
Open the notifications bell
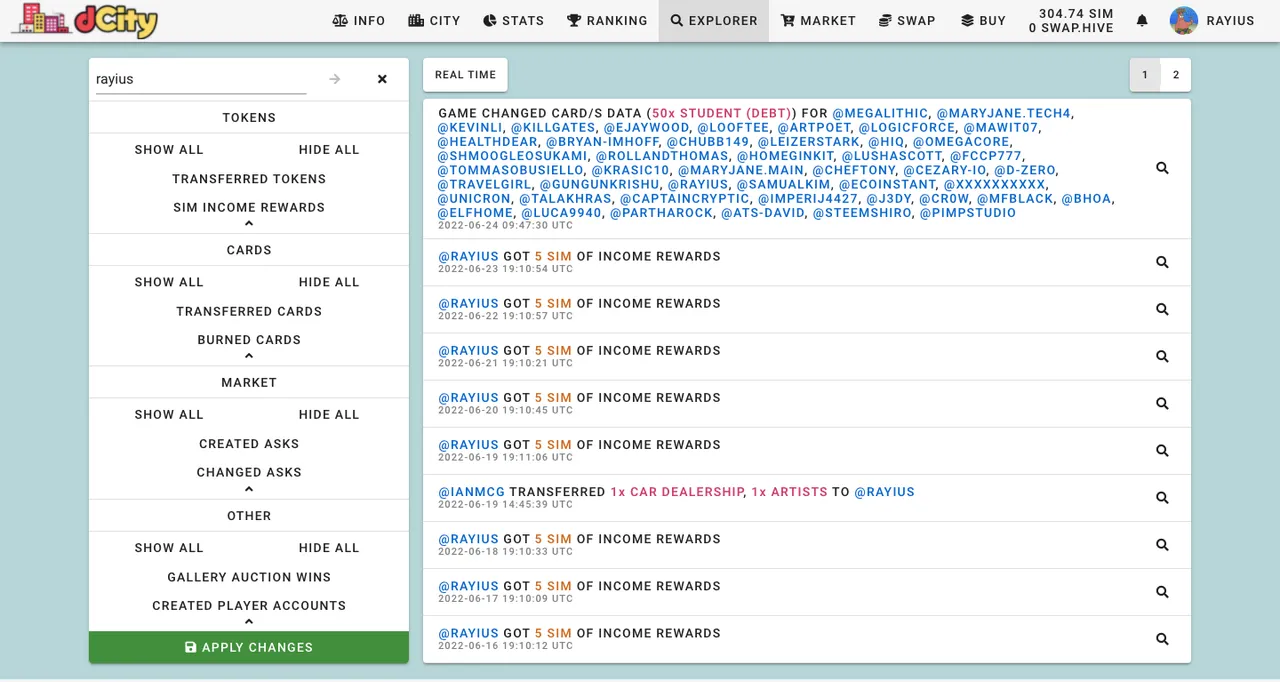1142,20
